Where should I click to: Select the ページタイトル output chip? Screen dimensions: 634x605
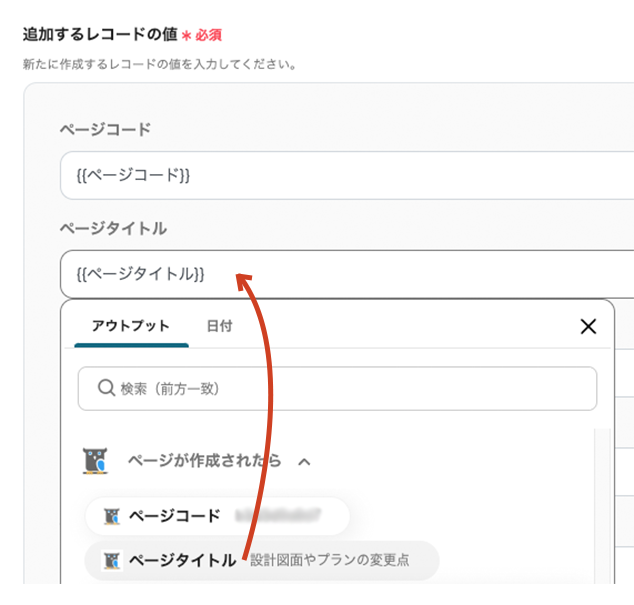point(180,560)
